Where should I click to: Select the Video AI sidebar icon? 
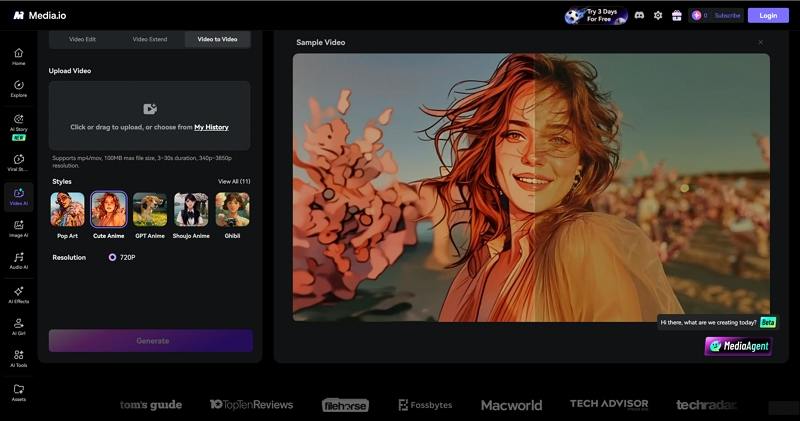[18, 196]
